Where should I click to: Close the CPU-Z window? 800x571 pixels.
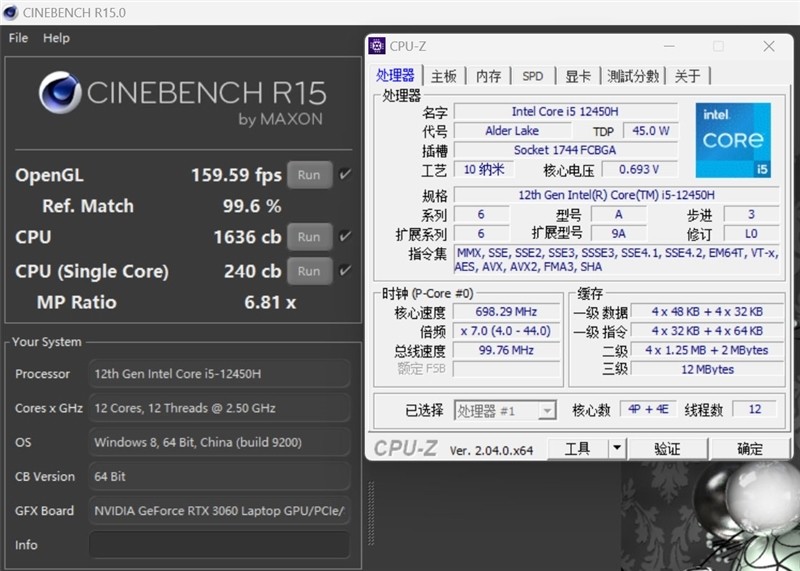coord(768,46)
